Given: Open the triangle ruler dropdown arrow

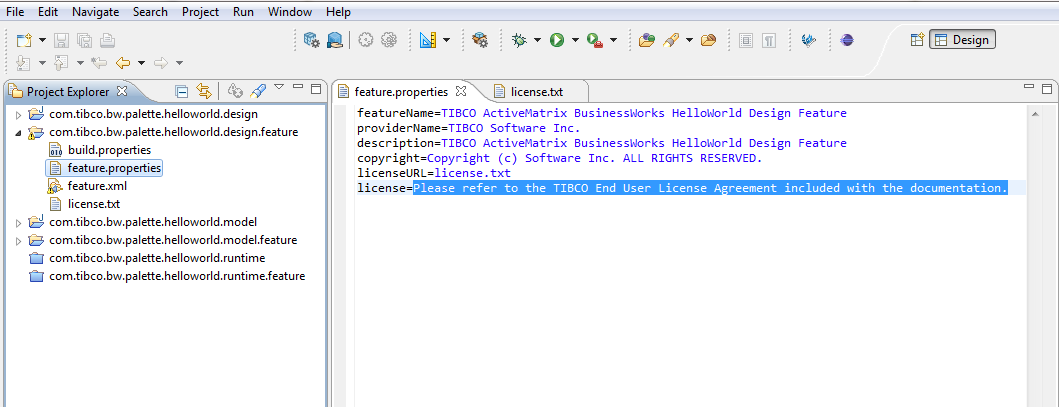Looking at the screenshot, I should click(446, 41).
